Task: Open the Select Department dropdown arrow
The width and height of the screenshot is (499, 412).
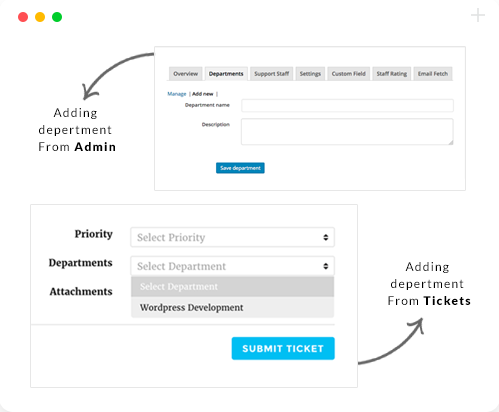Action: pyautogui.click(x=326, y=266)
